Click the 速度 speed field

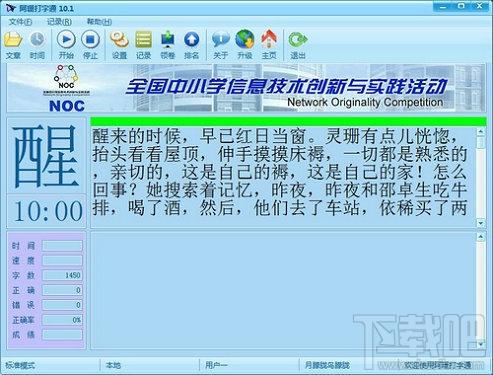[62, 260]
